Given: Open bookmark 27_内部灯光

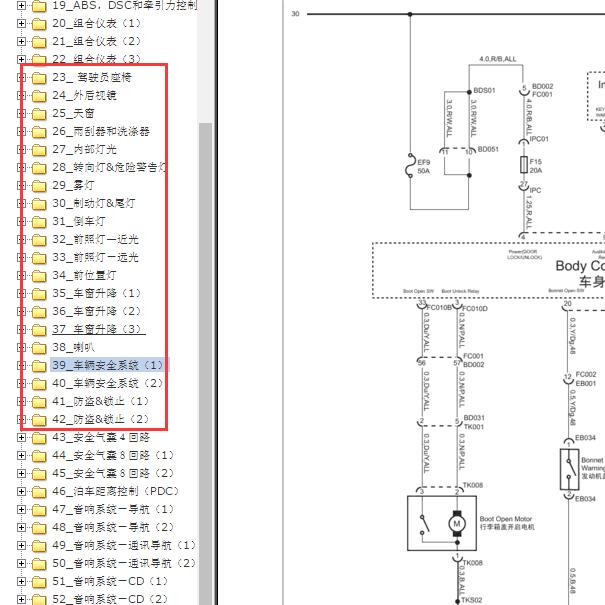Looking at the screenshot, I should [x=84, y=149].
